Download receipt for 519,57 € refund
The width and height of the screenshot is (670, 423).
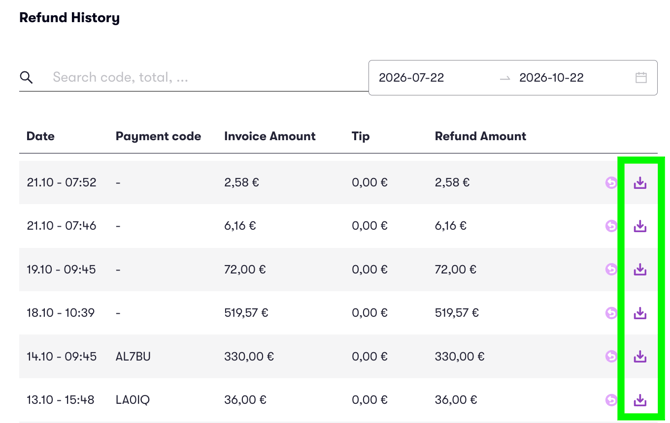click(640, 313)
